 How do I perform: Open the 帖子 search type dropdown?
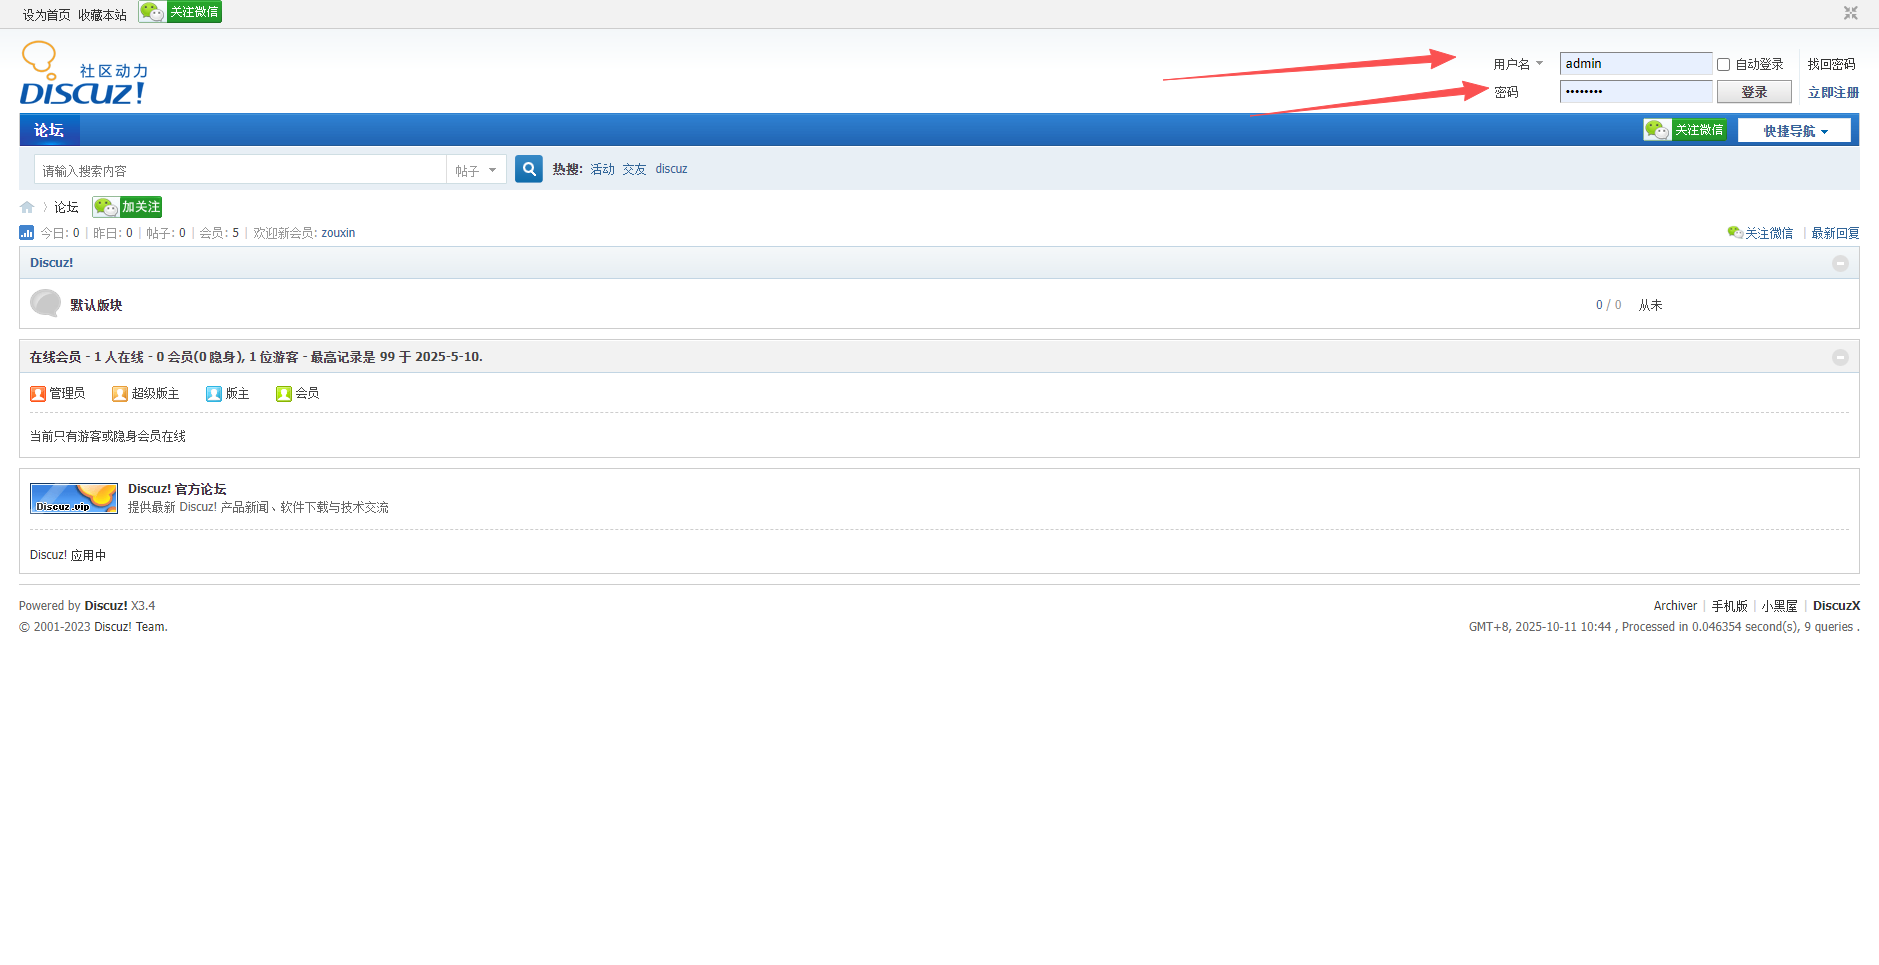pos(476,171)
